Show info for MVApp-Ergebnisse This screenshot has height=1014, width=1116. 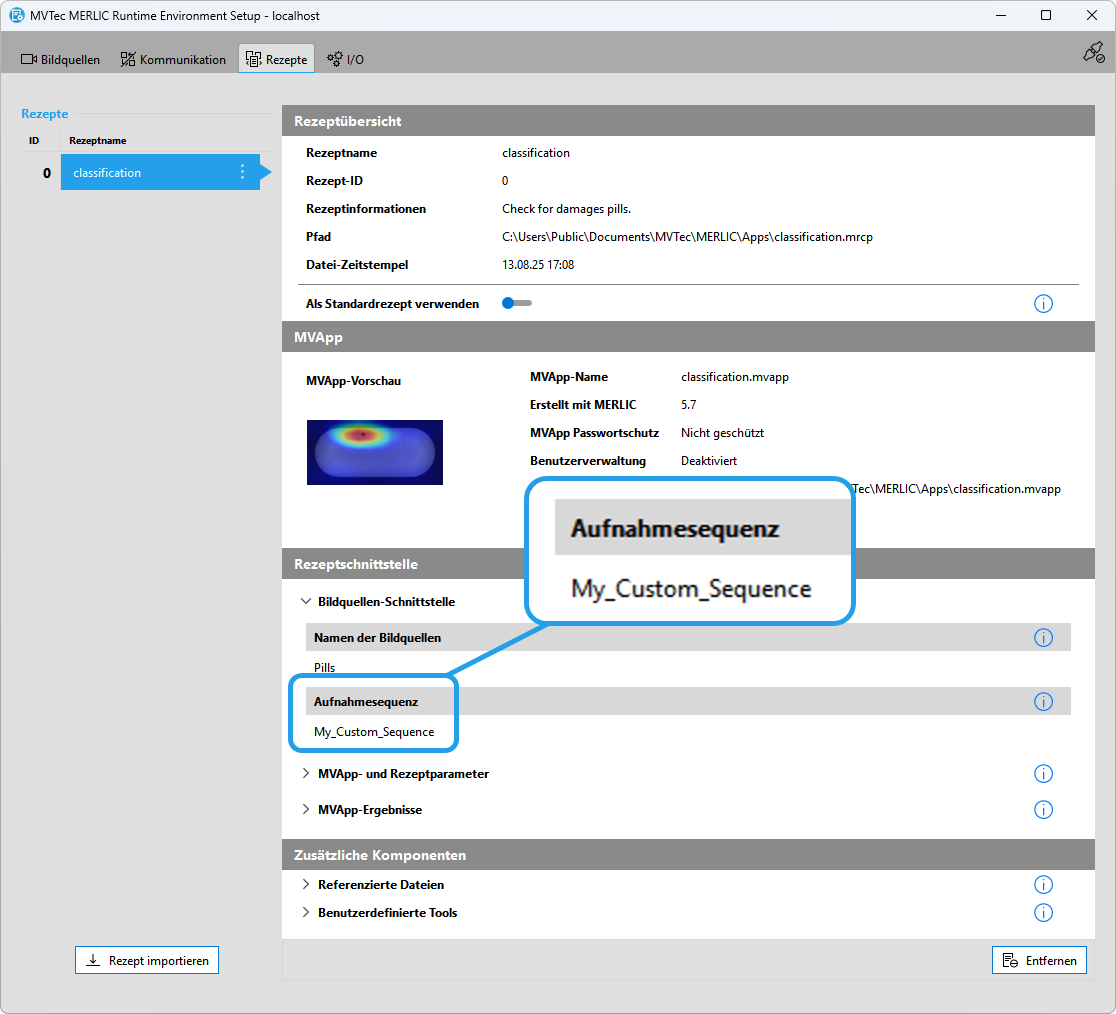[1043, 810]
